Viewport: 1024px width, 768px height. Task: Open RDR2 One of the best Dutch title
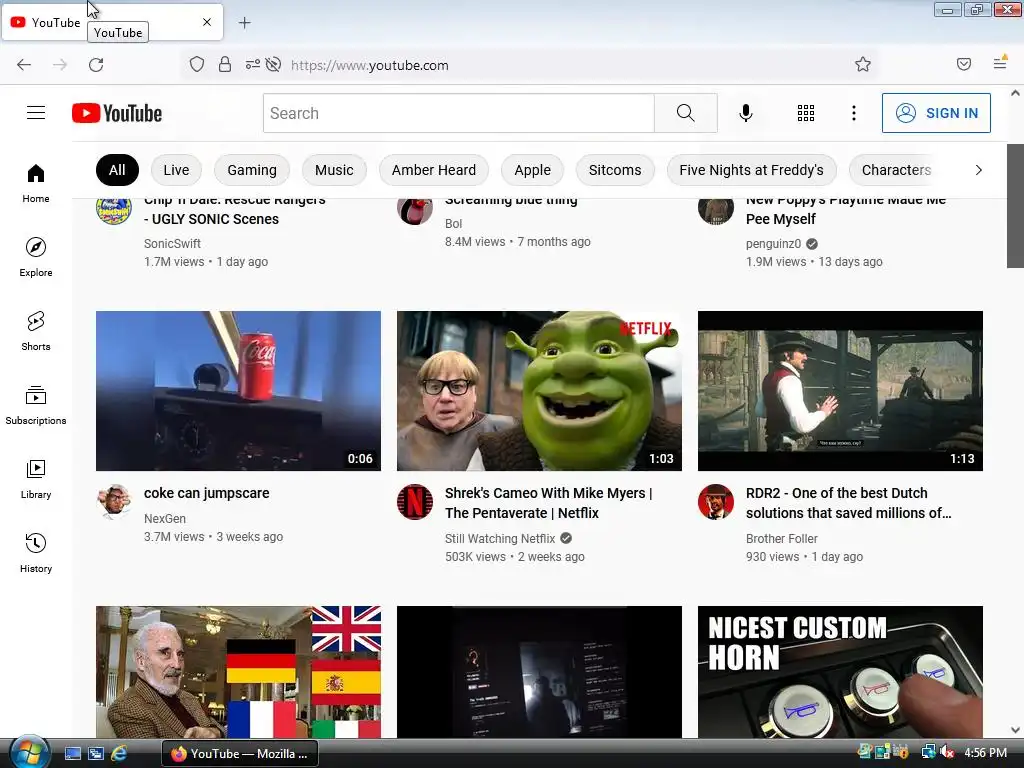click(x=848, y=503)
